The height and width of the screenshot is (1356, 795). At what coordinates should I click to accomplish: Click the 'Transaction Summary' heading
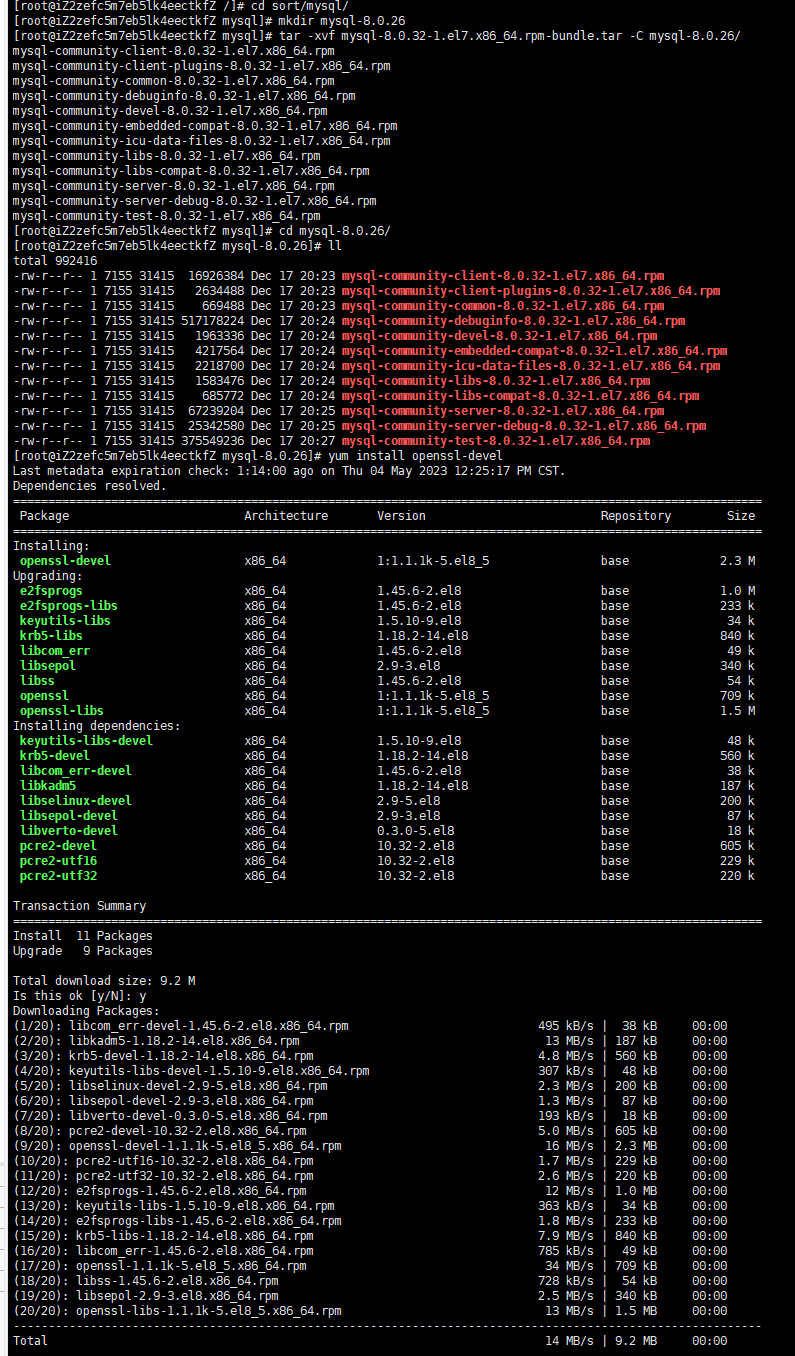79,906
